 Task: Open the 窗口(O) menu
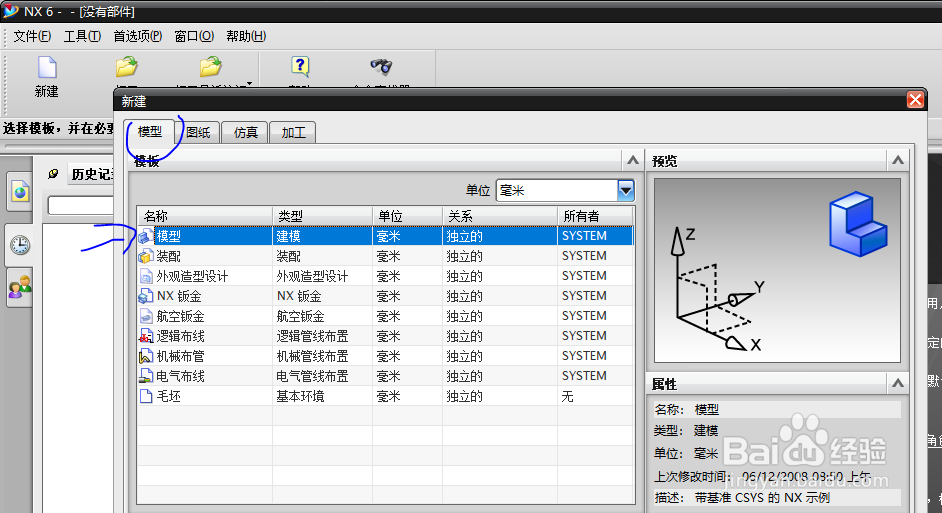coord(194,36)
